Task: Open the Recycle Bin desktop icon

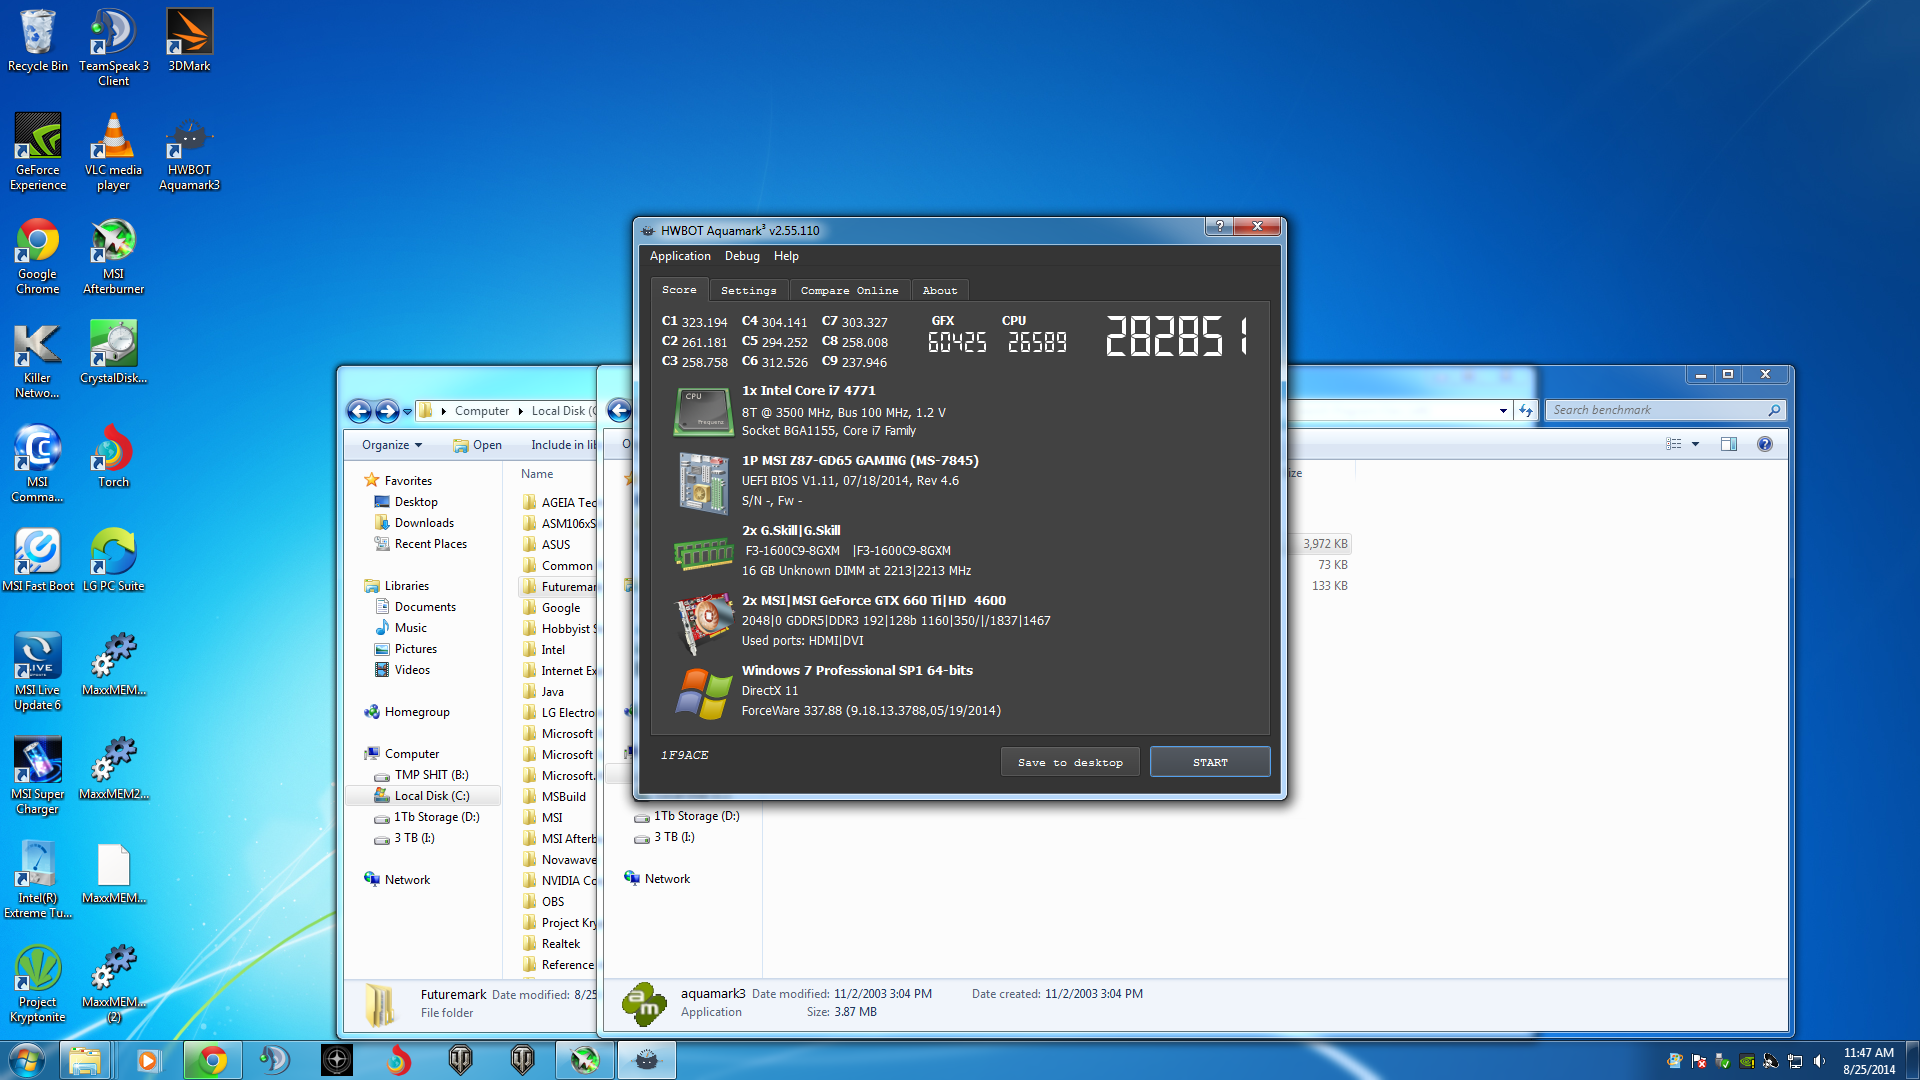Action: [38, 40]
